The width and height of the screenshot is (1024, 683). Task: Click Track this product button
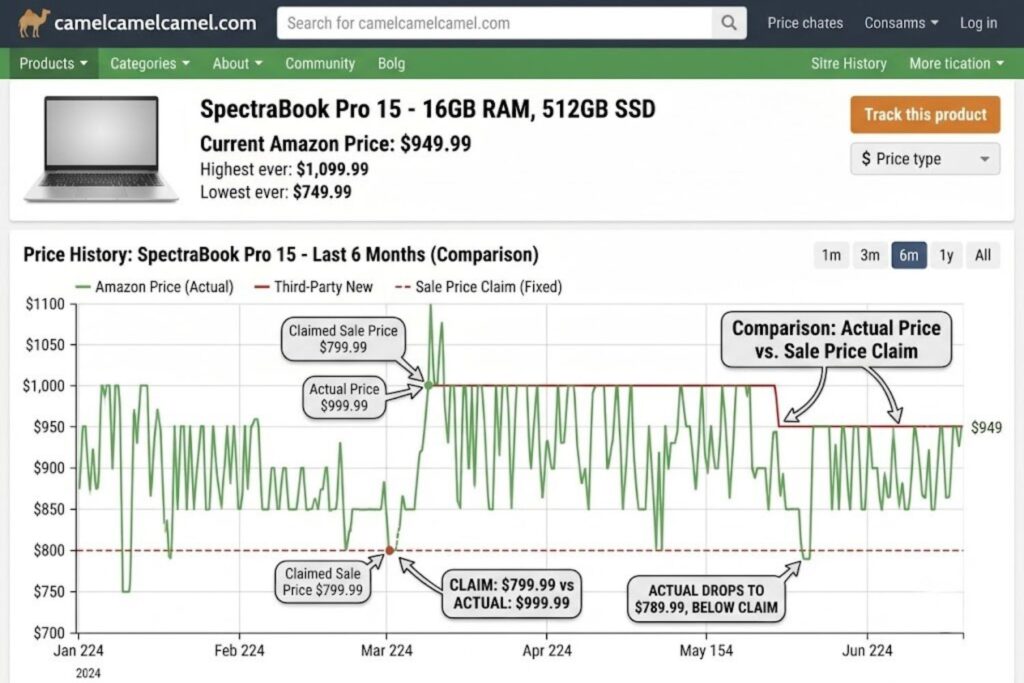click(x=925, y=115)
